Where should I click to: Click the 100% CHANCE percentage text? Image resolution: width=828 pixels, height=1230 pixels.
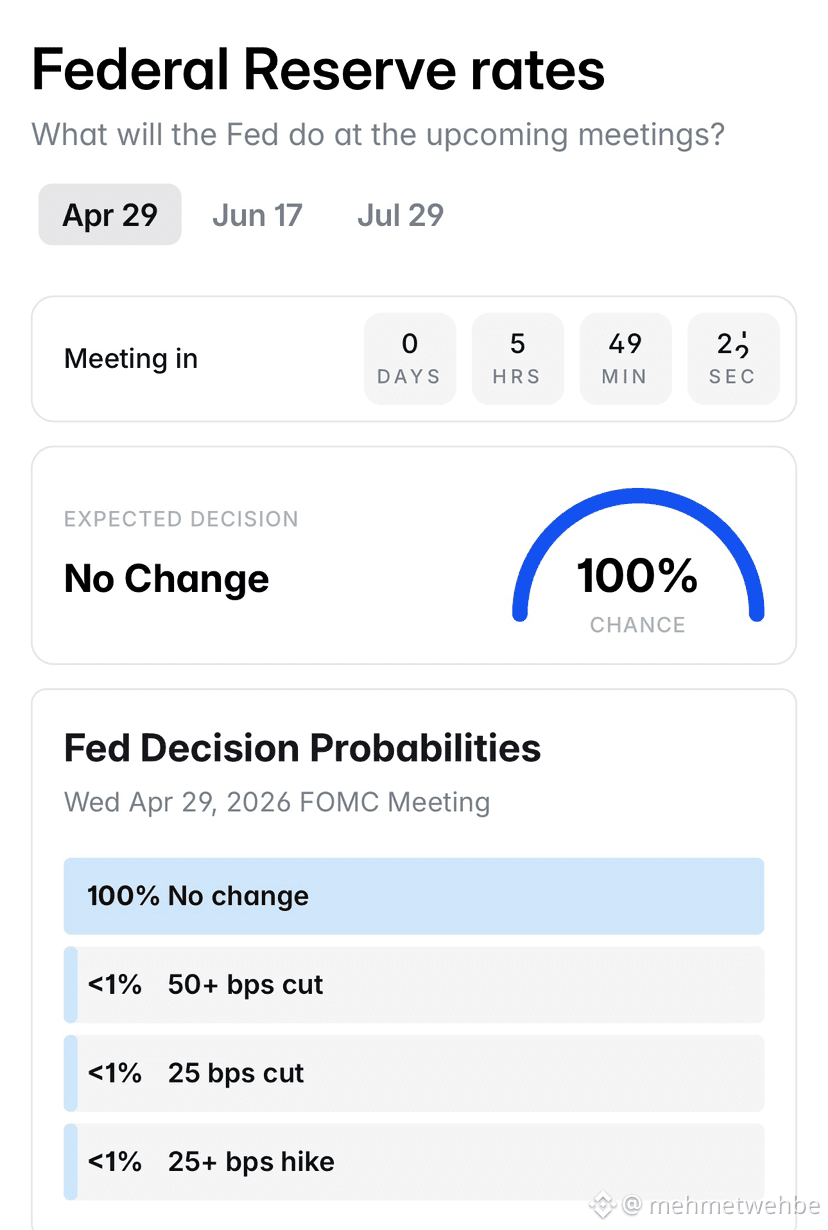point(638,577)
